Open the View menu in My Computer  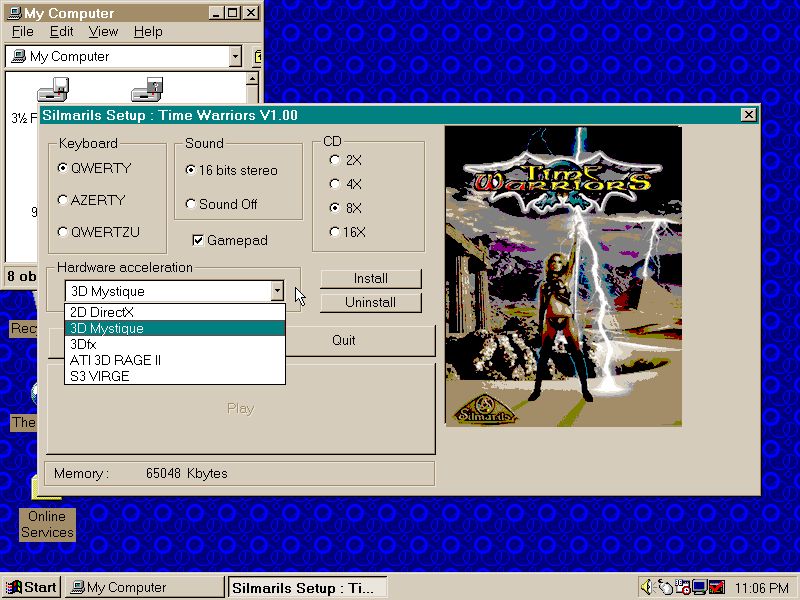[x=103, y=32]
